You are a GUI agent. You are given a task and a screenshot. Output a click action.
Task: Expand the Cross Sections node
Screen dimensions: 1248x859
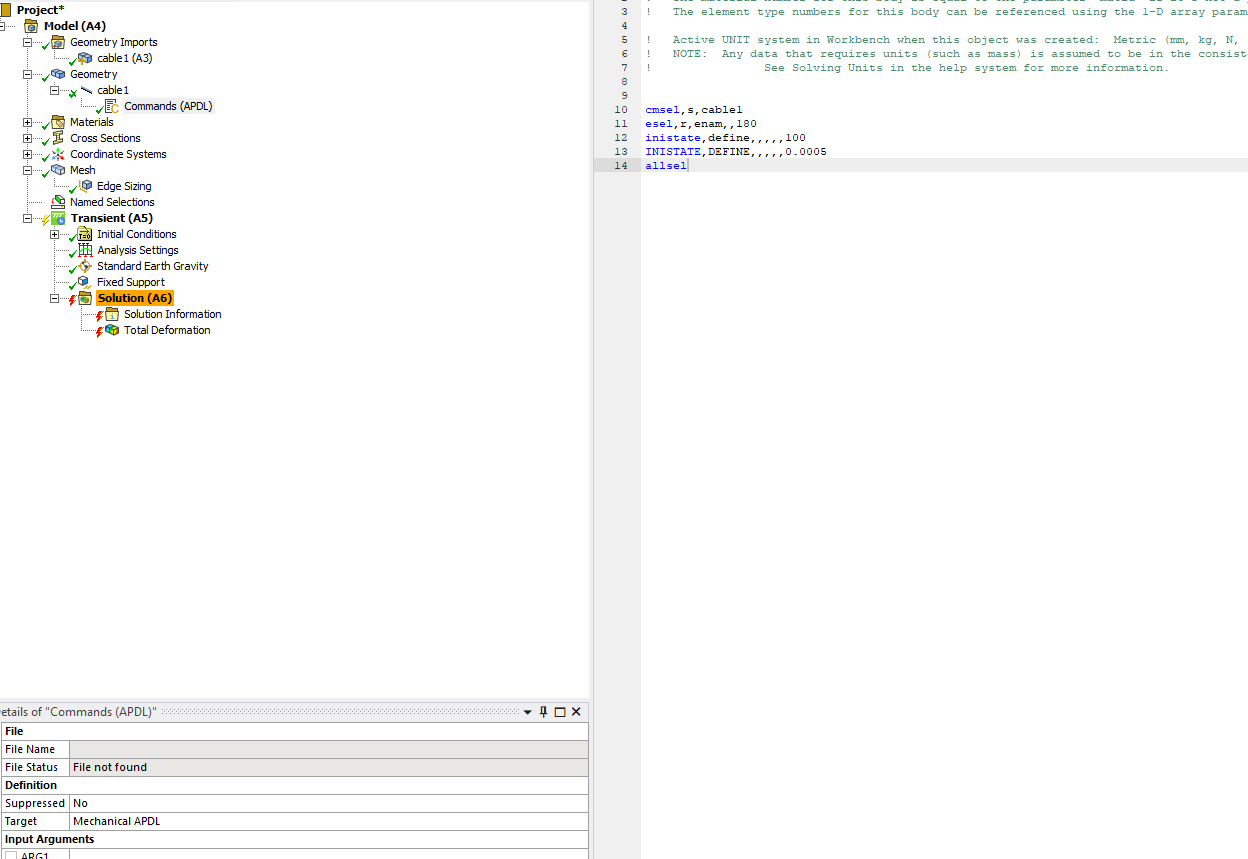pos(28,138)
